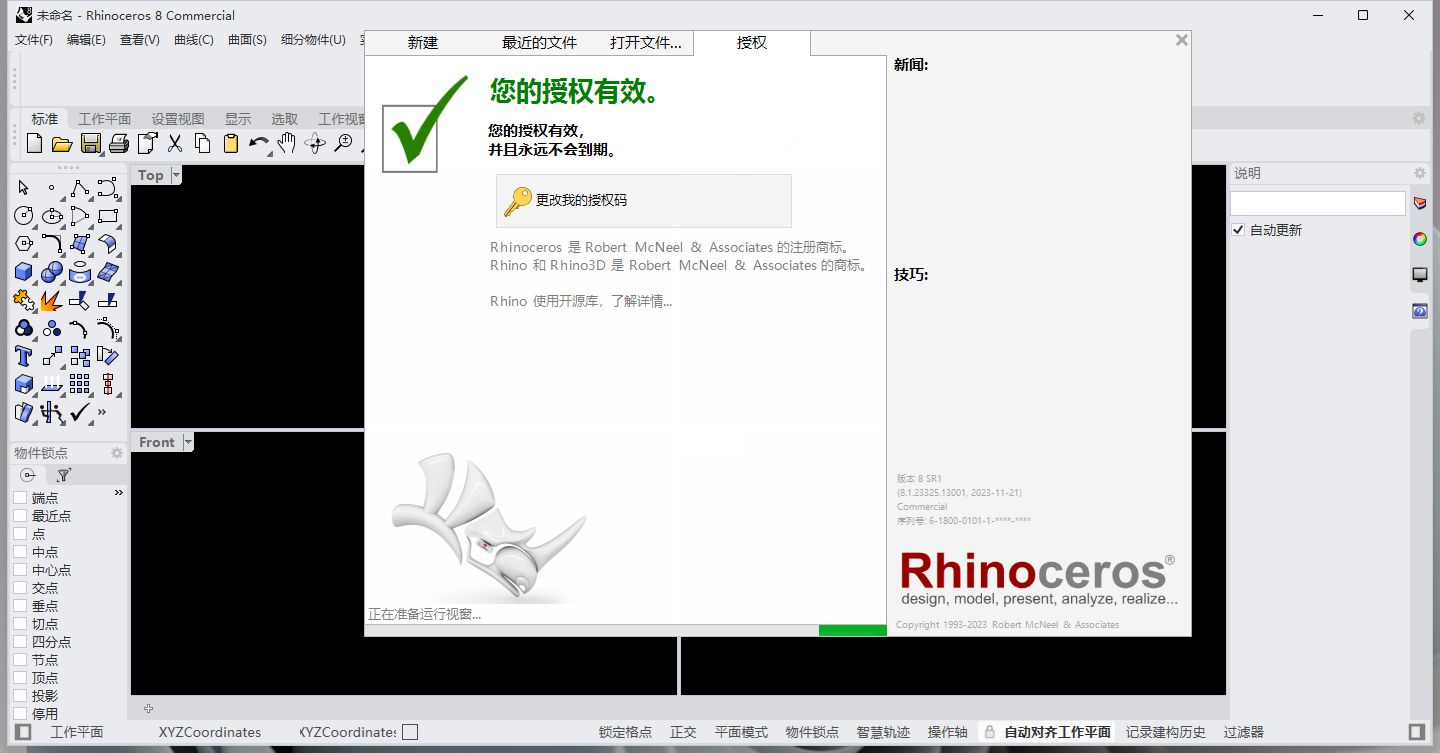Select the Join puzzle-piece tool
This screenshot has width=1440, height=753.
[24, 300]
